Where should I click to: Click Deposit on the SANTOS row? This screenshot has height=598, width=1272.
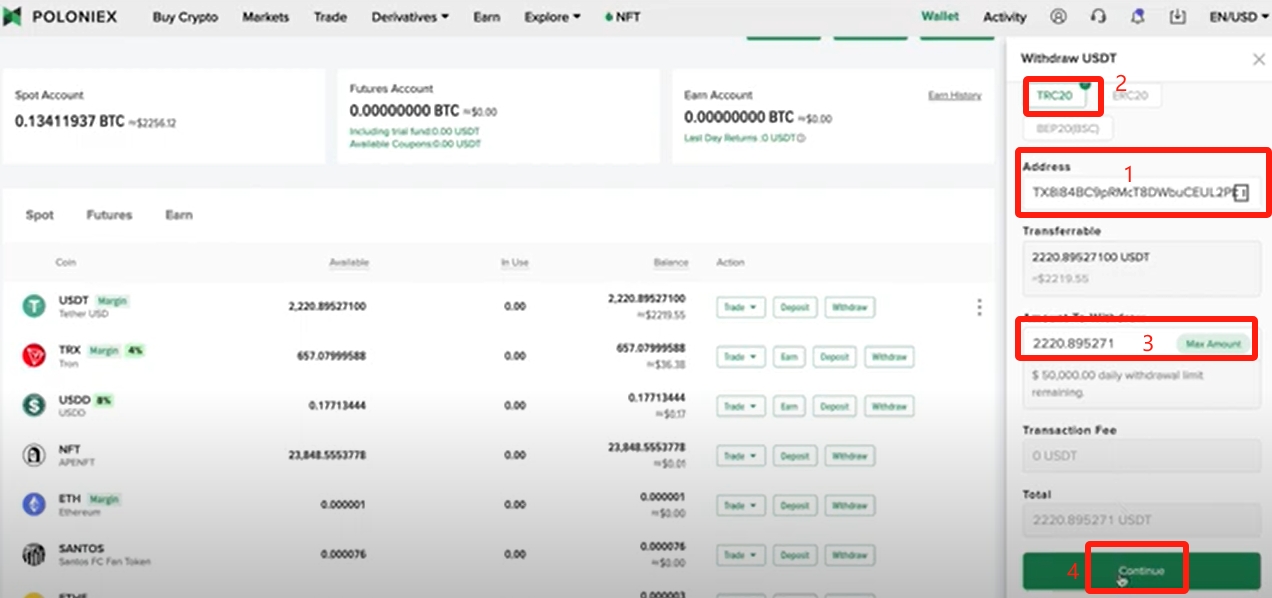tap(795, 555)
